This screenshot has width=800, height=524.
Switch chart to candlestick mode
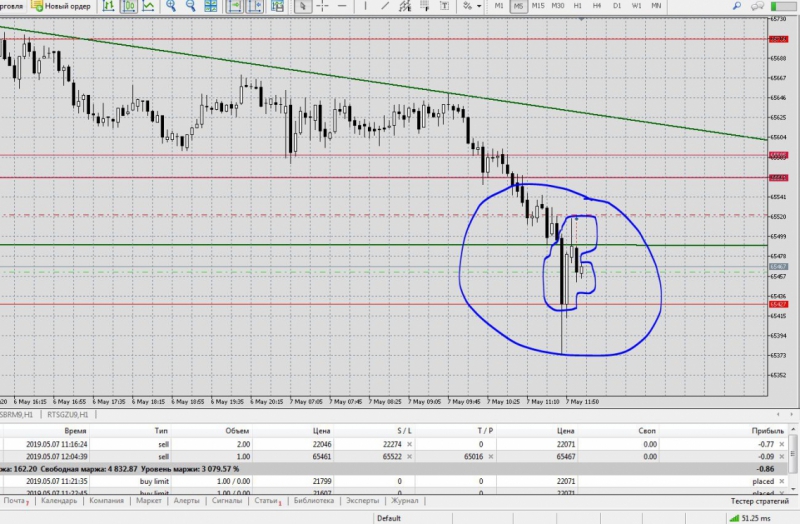click(129, 6)
